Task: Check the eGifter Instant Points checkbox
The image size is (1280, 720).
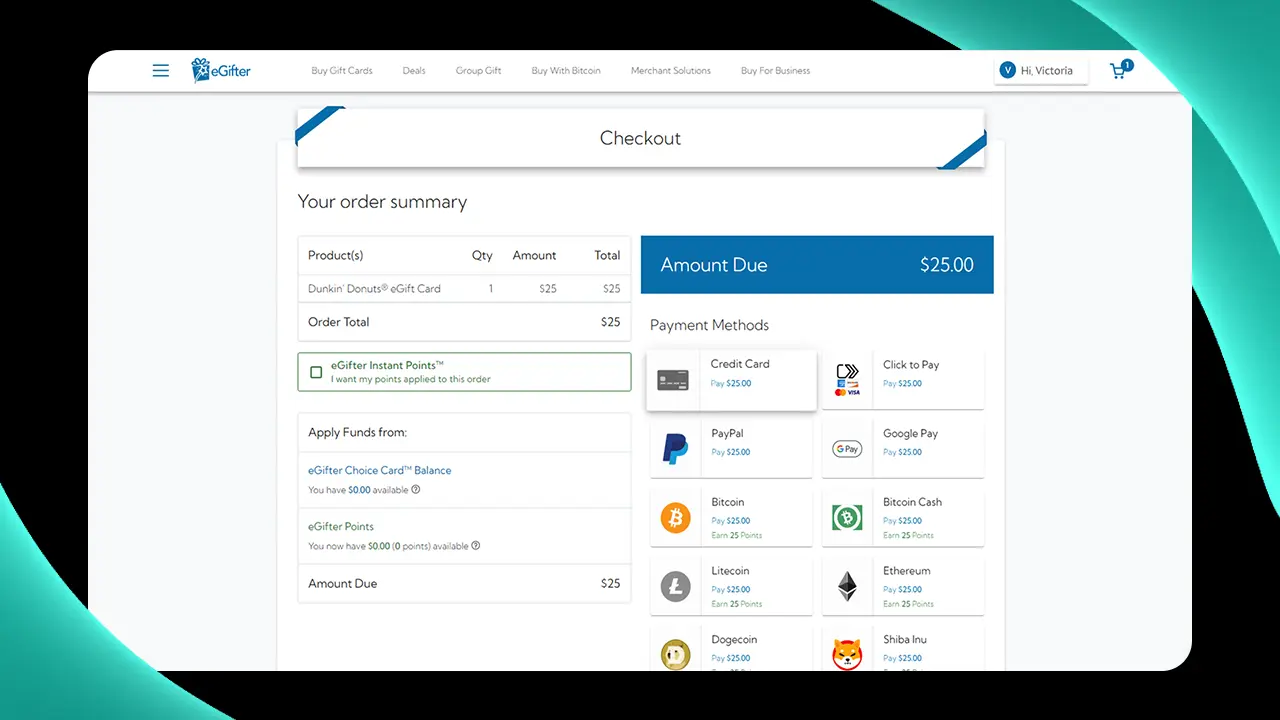Action: coord(316,372)
